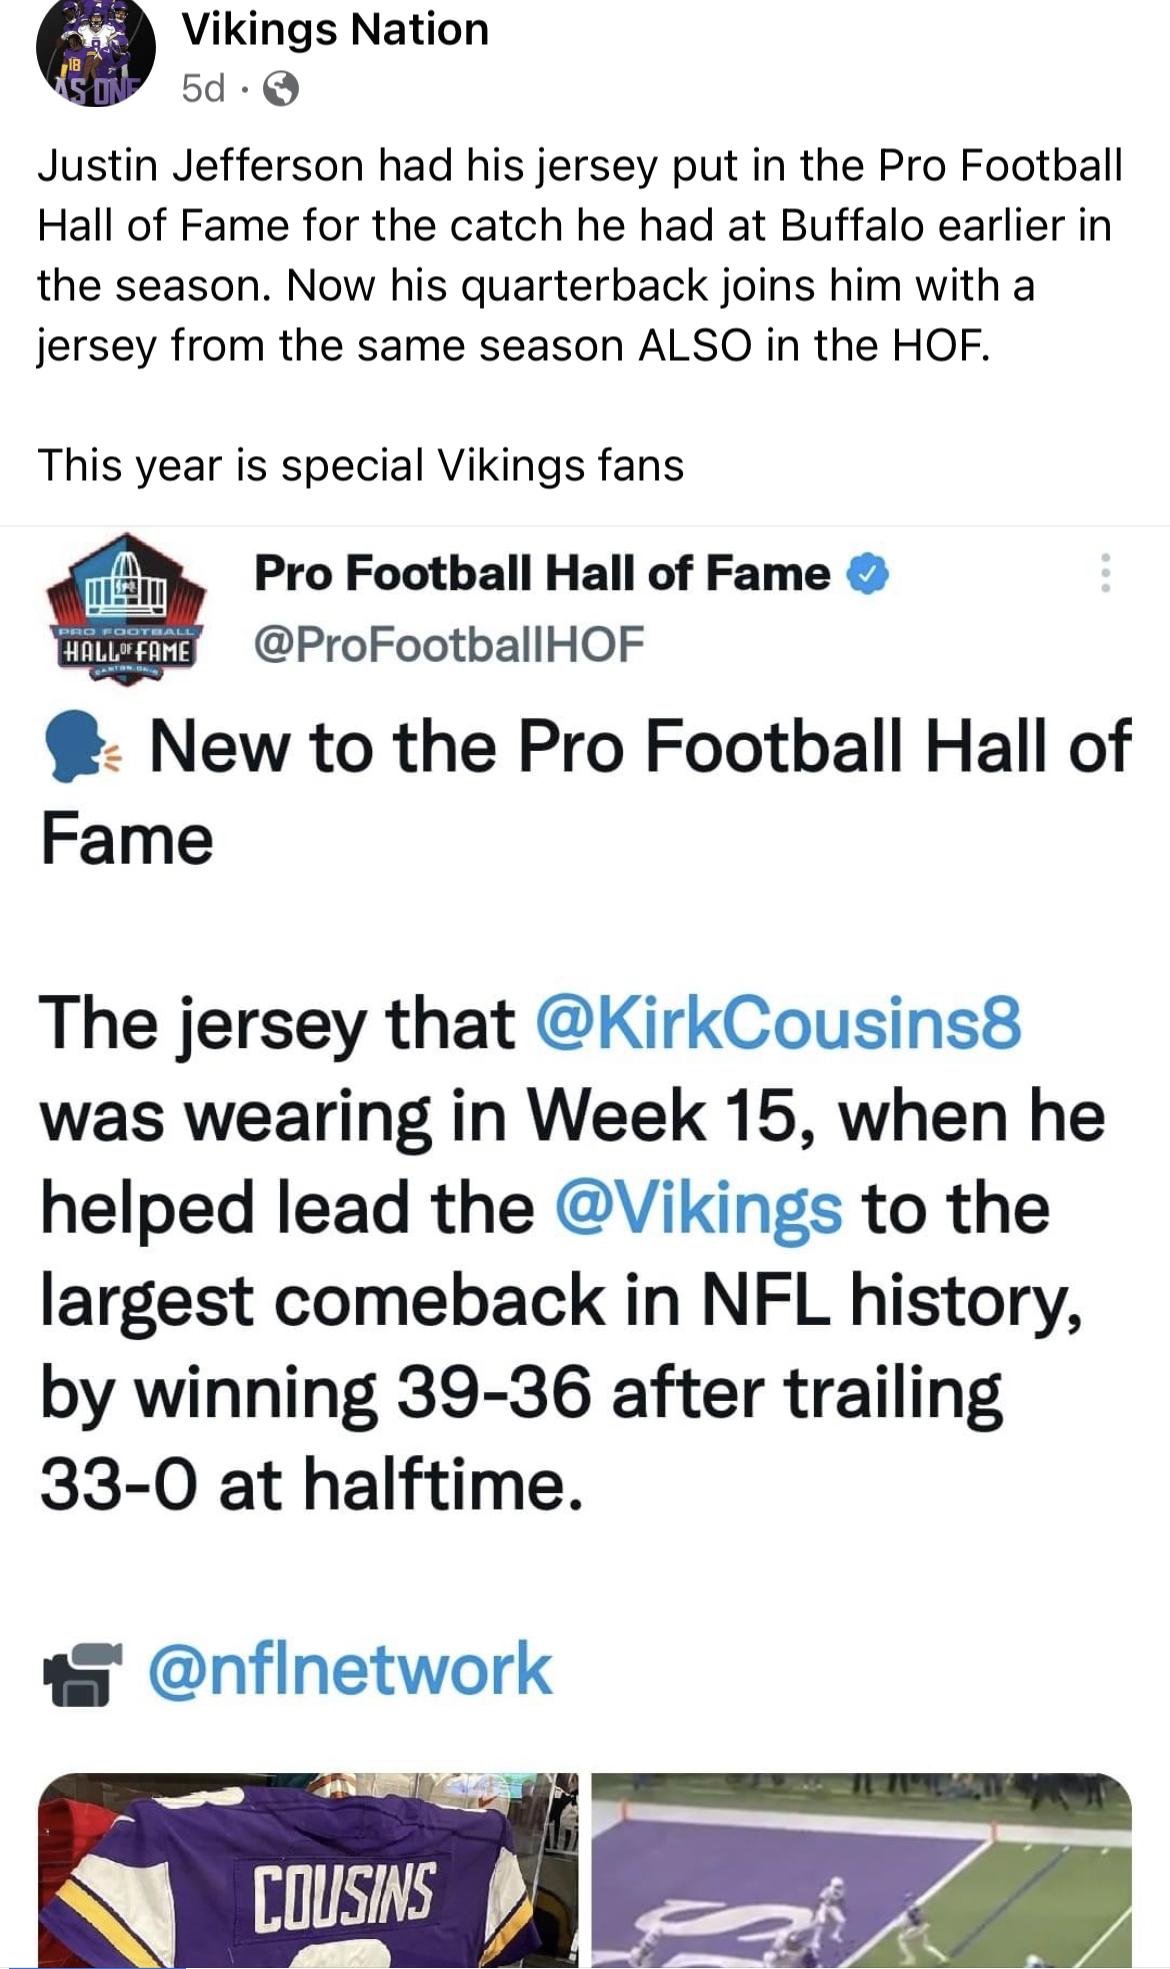The image size is (1170, 1969).
Task: Tap the globe public-audience icon
Action: point(280,90)
